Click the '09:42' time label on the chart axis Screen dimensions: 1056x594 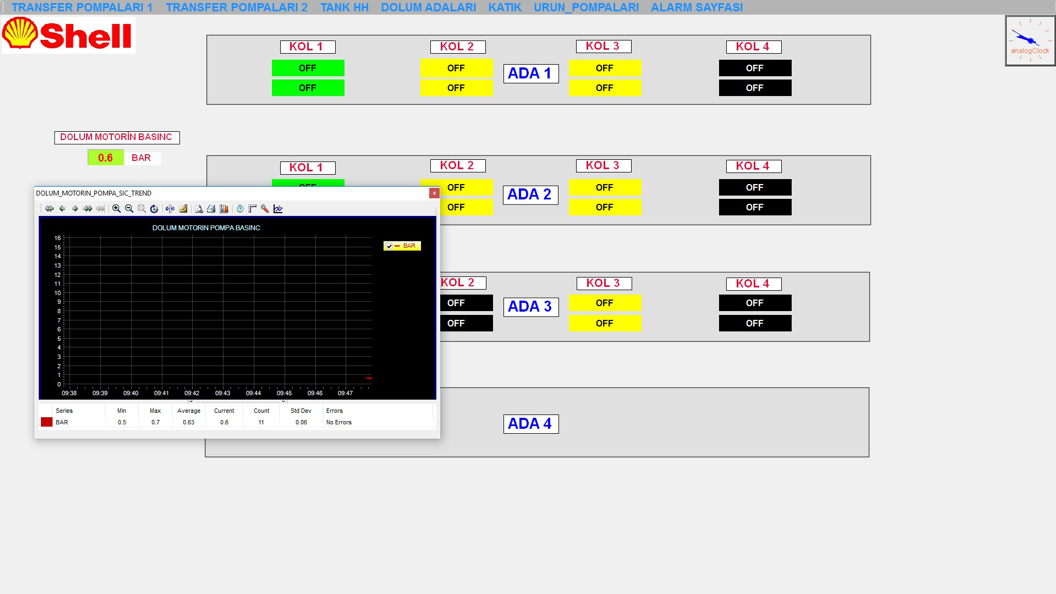pyautogui.click(x=192, y=393)
